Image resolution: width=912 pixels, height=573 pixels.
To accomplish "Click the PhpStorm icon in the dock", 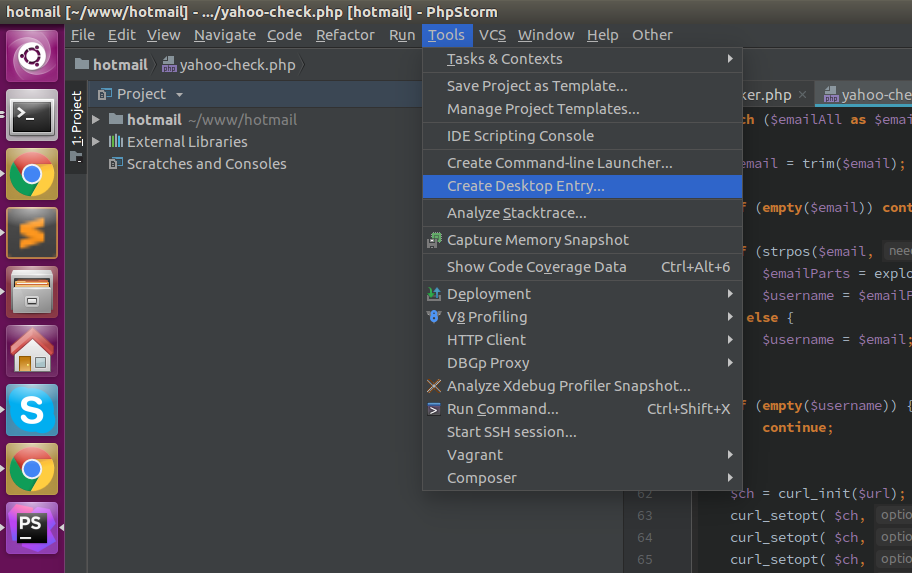I will coord(32,528).
